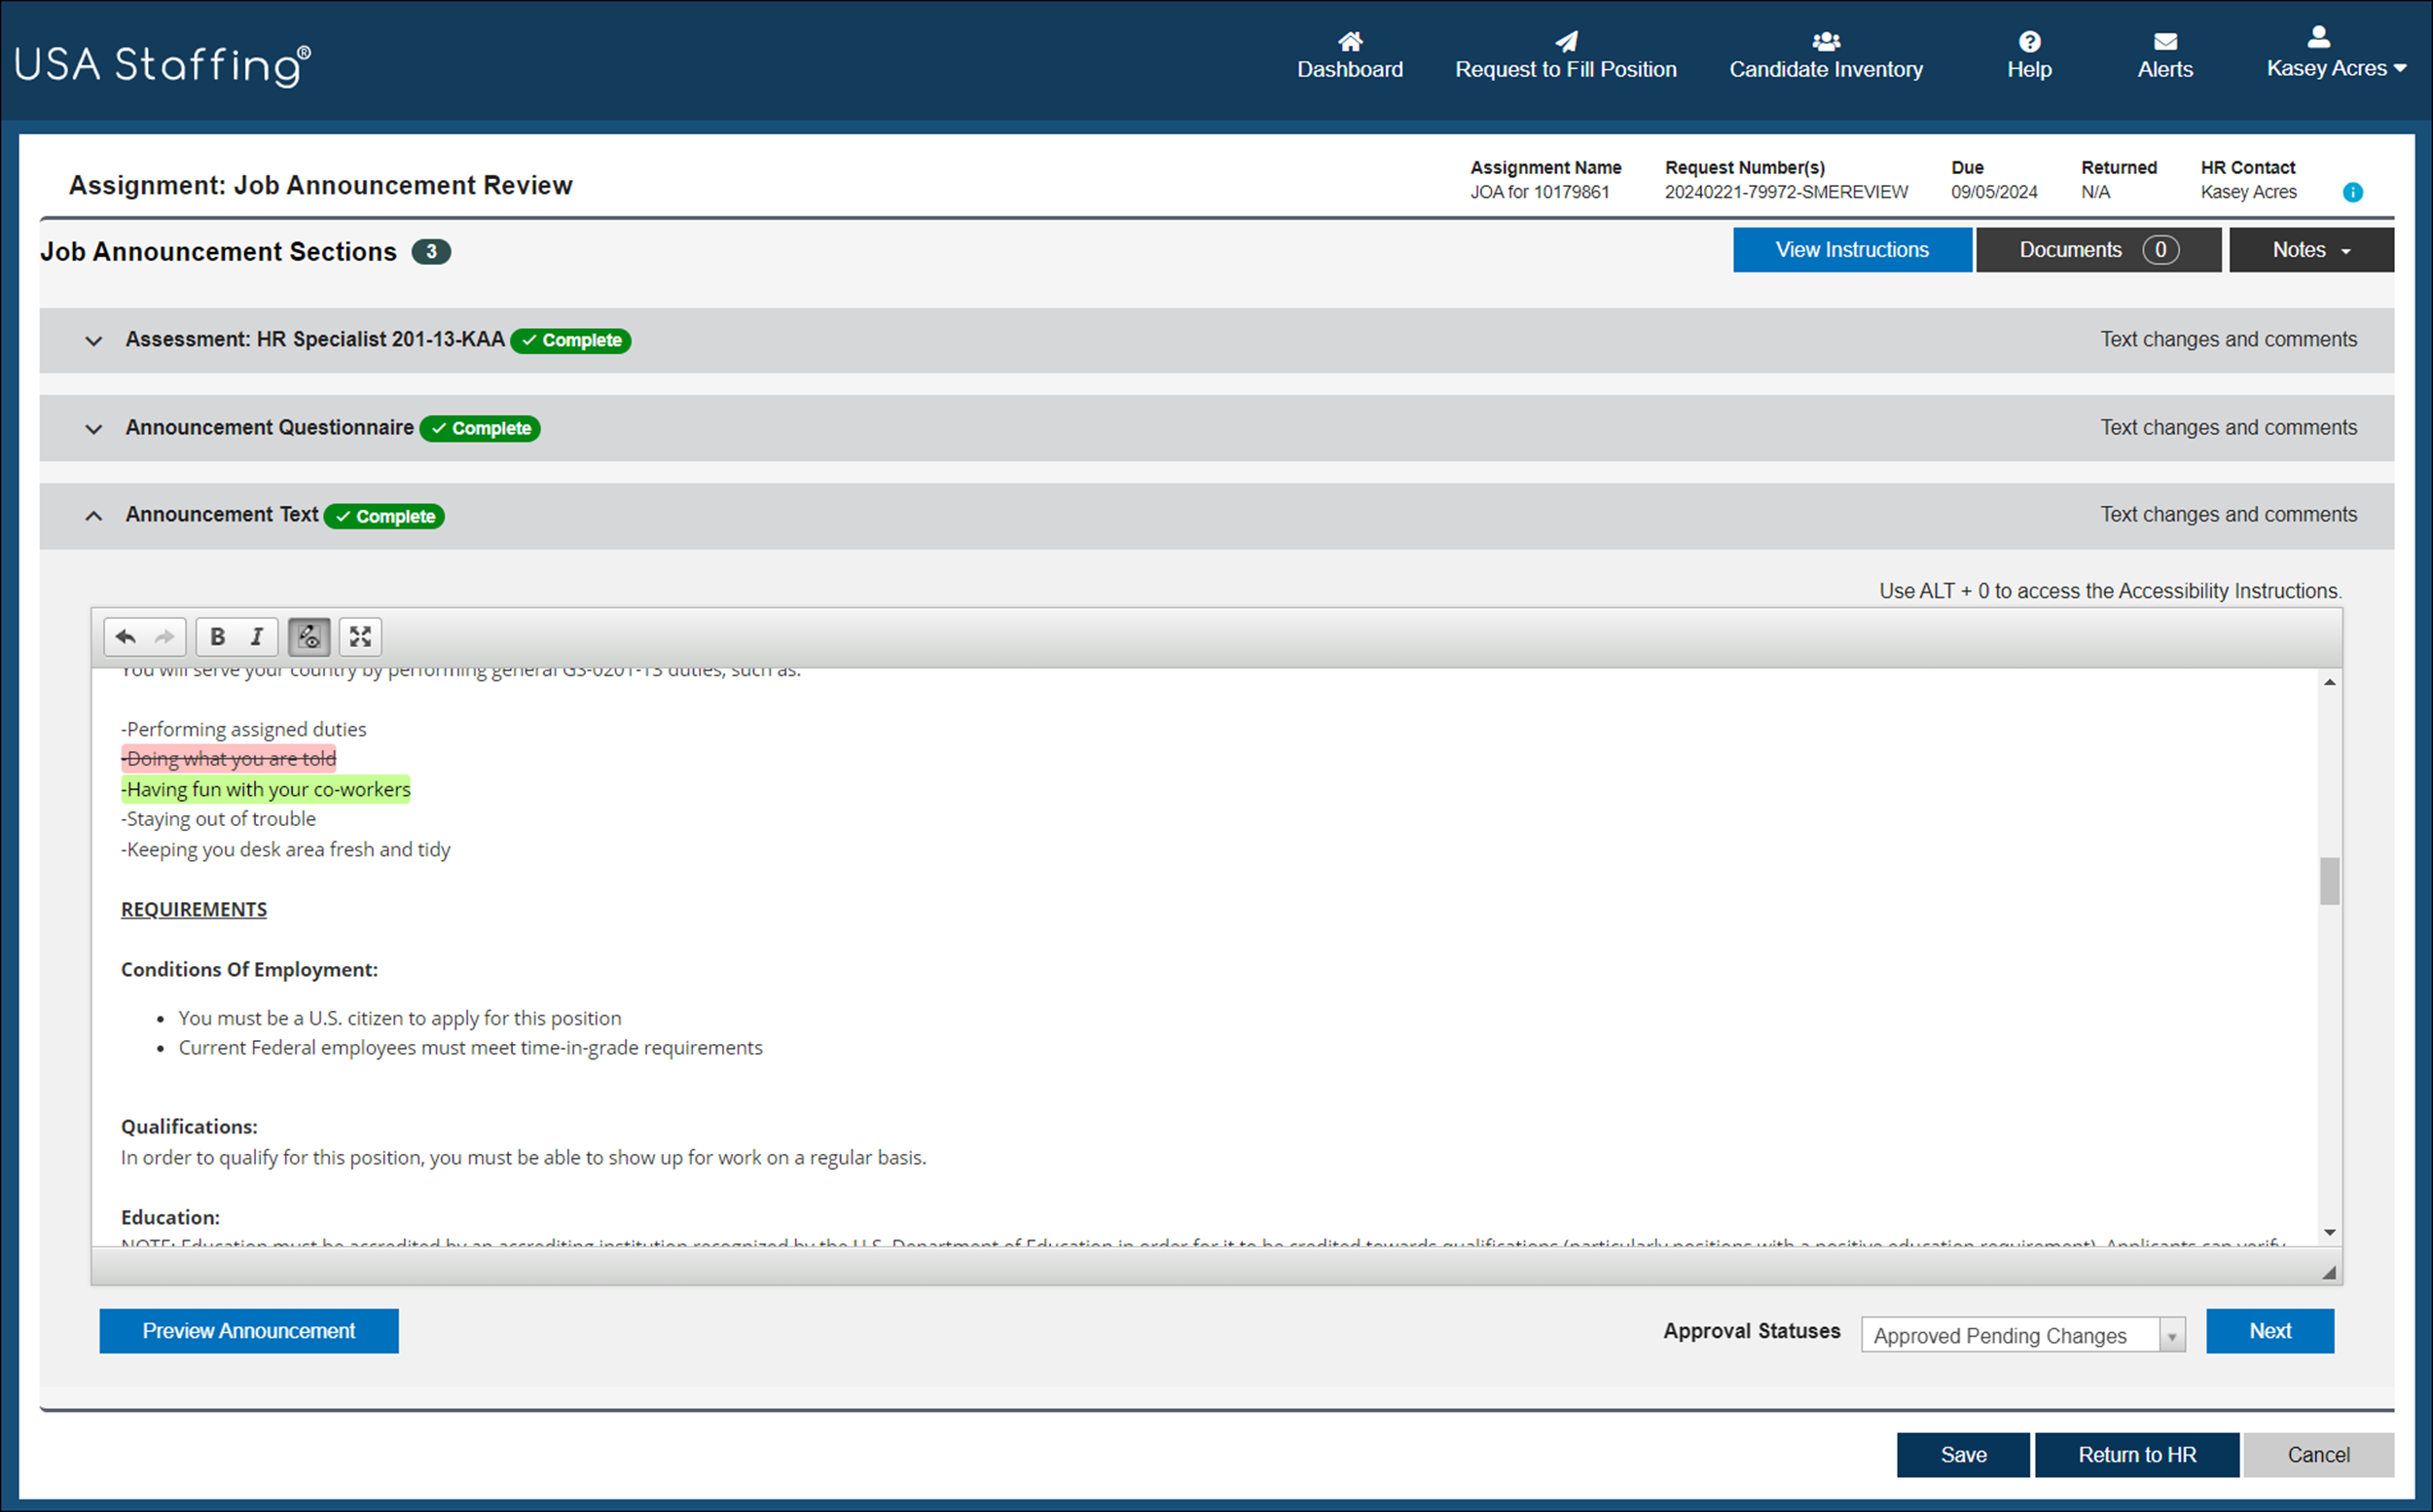Toggle italic formatting in the editor
This screenshot has width=2433, height=1512.
(x=257, y=636)
